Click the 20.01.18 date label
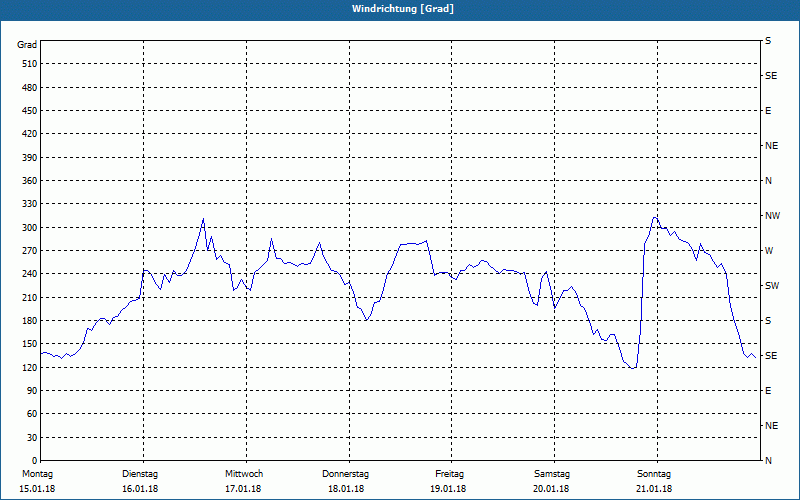 [551, 489]
